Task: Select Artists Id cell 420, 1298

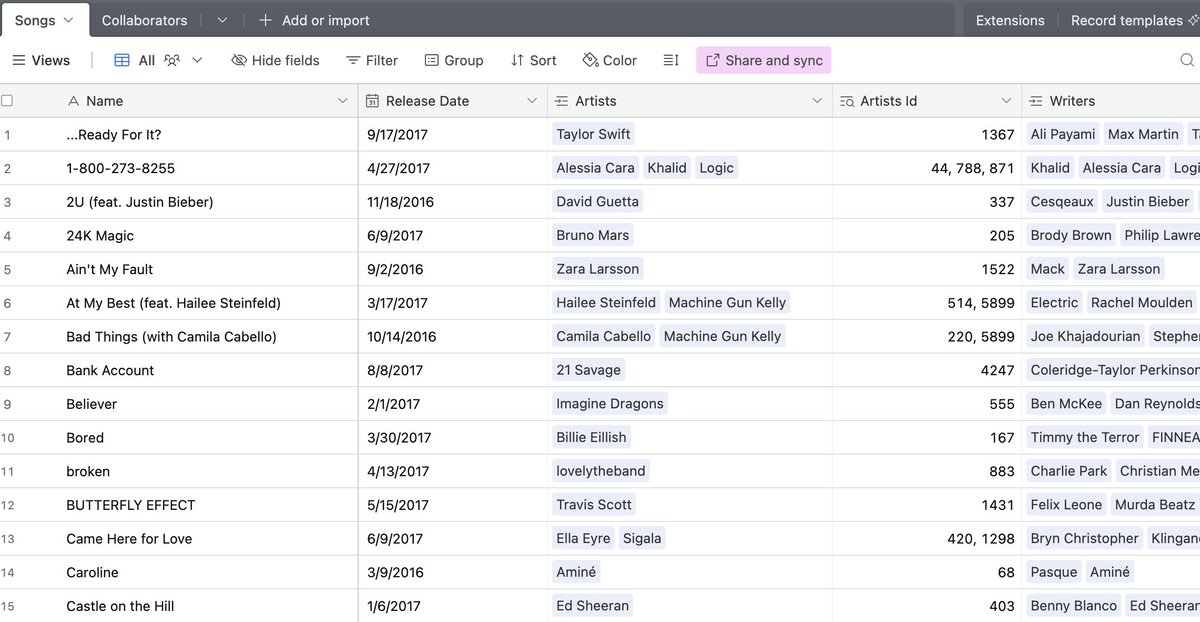Action: (927, 538)
